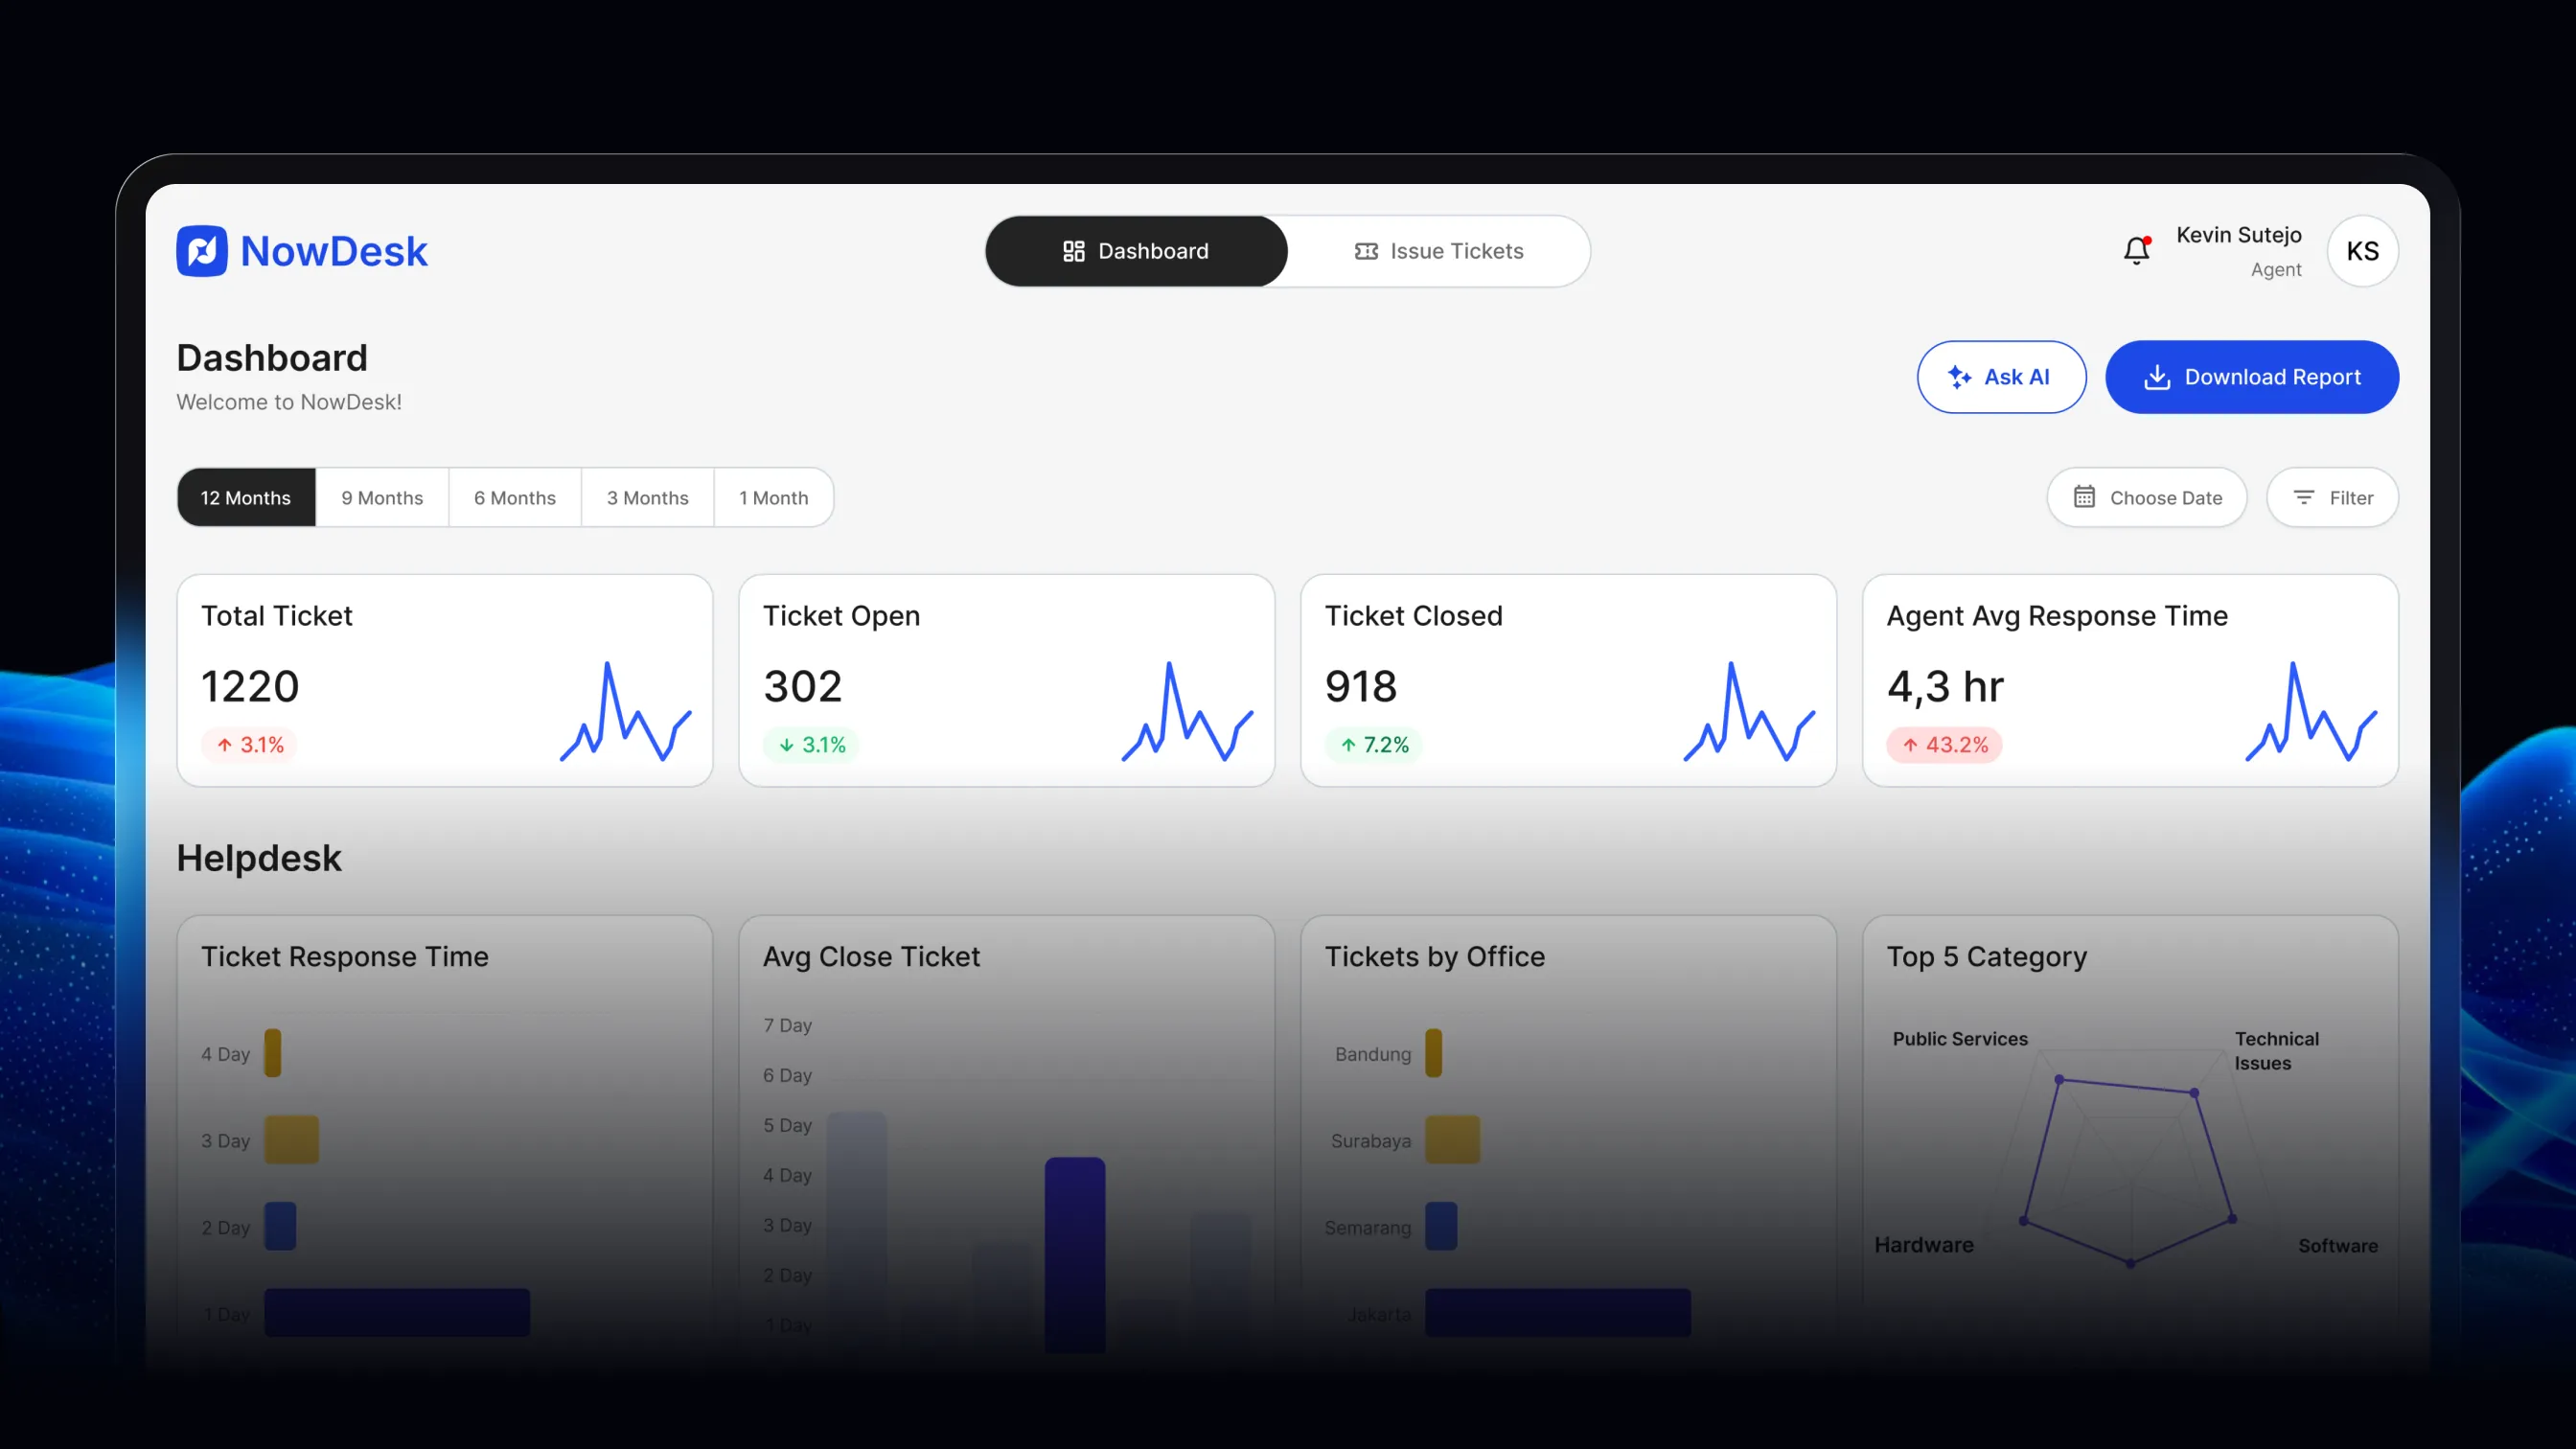Switch range to 6 Months
2576x1449 pixels.
click(515, 498)
